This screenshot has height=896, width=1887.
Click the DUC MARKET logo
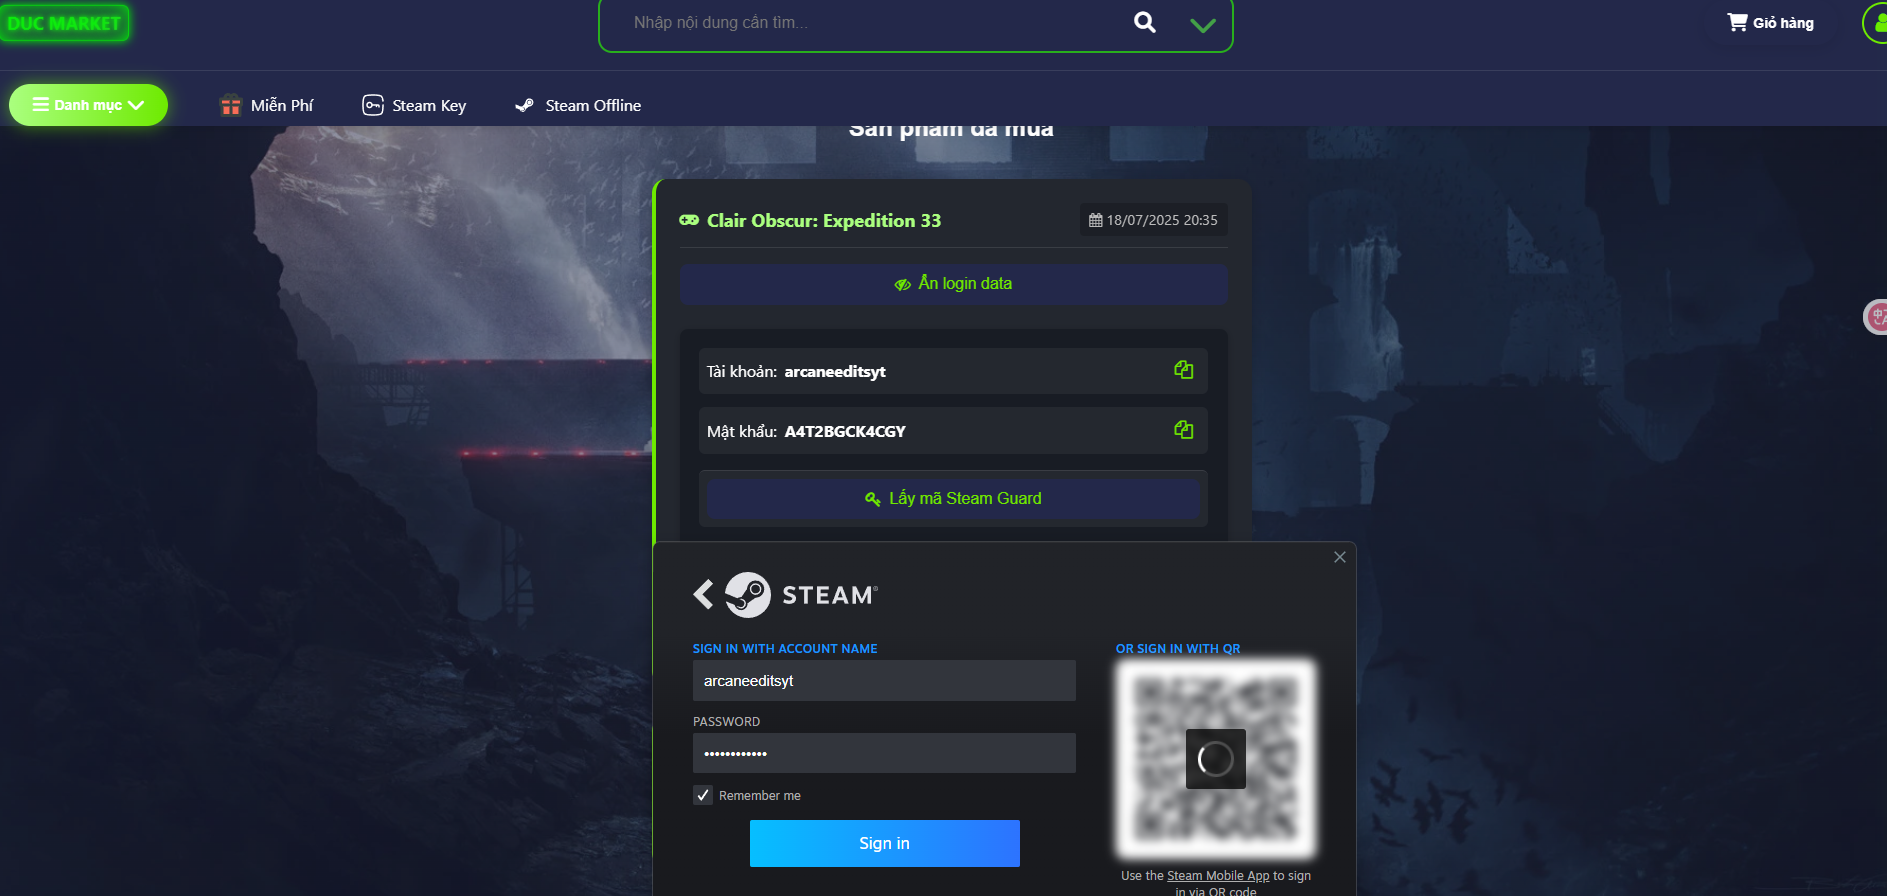[x=64, y=23]
